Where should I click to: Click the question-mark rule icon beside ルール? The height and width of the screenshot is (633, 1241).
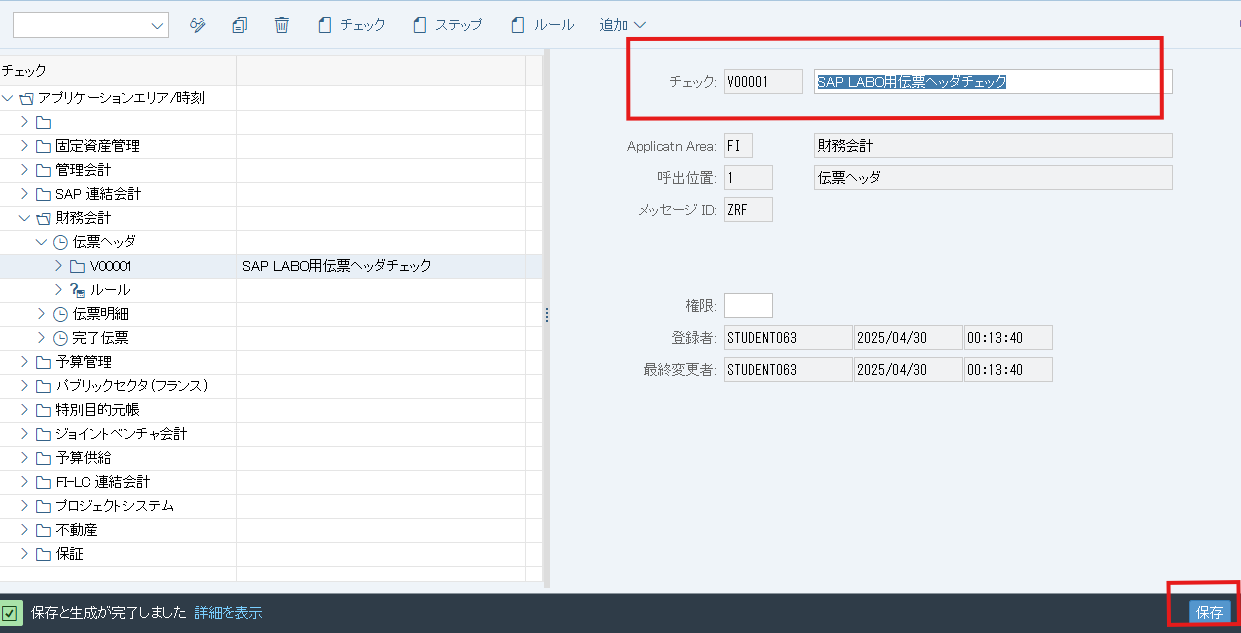click(77, 290)
